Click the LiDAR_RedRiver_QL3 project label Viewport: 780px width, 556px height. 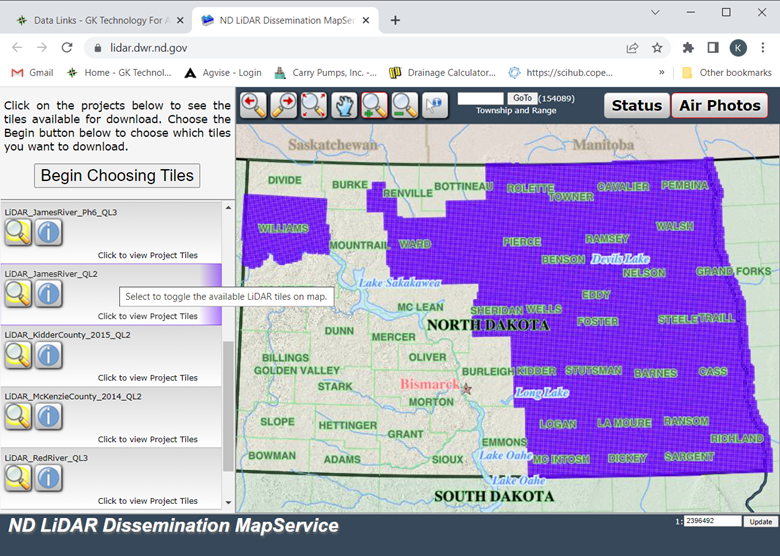coord(46,458)
